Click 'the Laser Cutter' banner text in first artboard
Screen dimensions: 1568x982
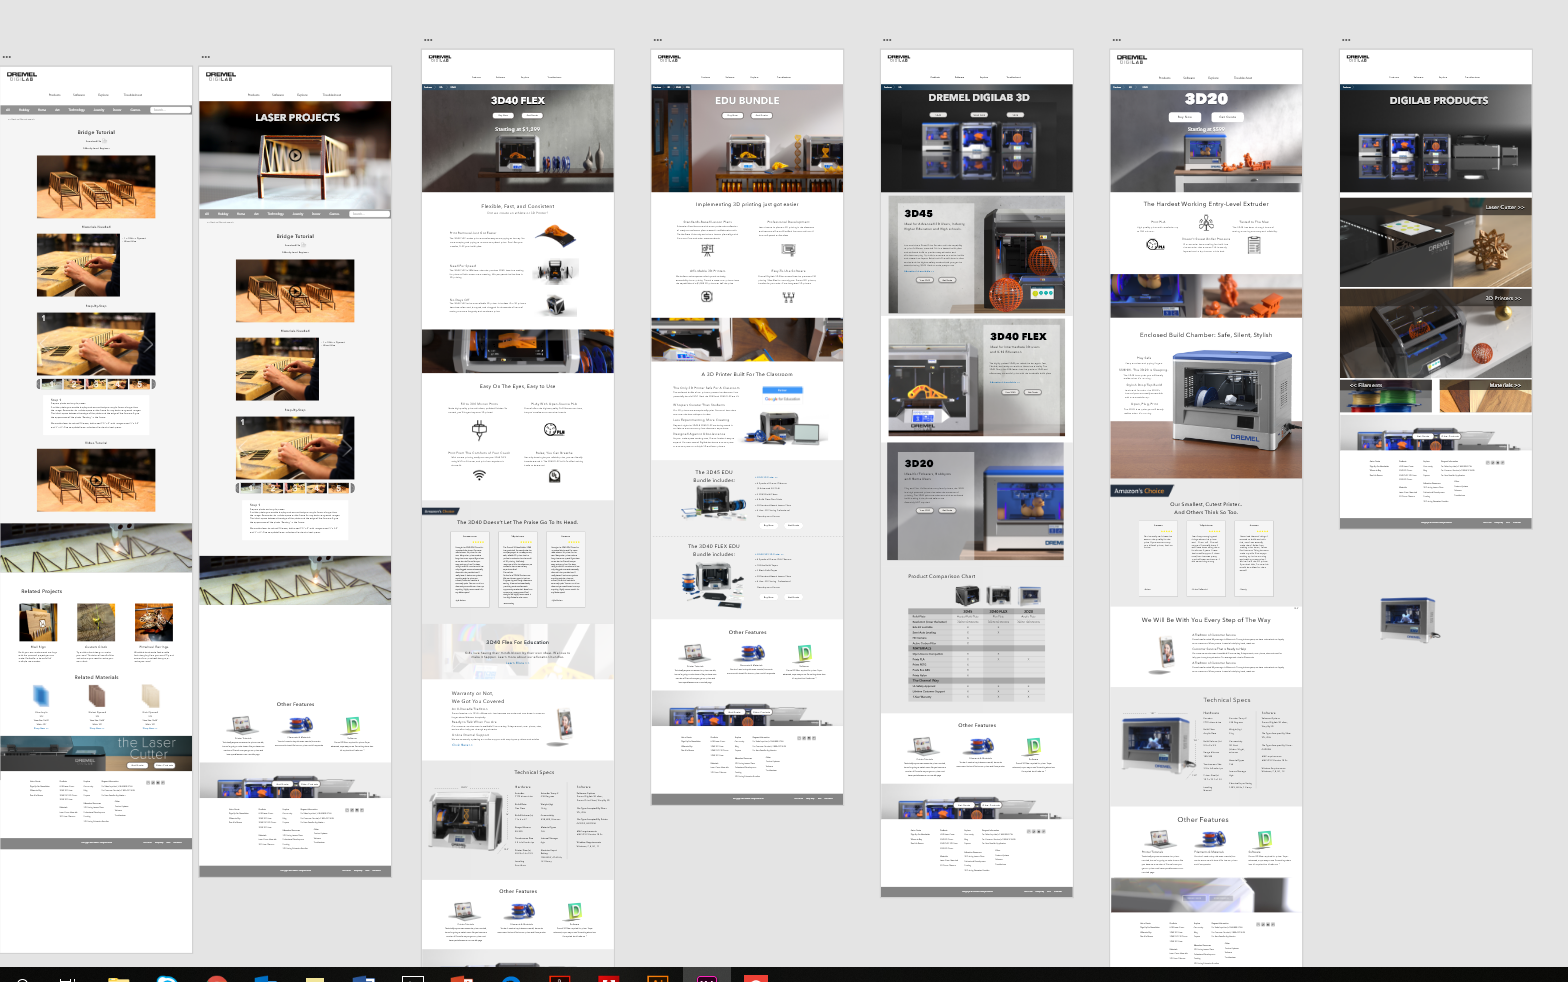click(146, 748)
